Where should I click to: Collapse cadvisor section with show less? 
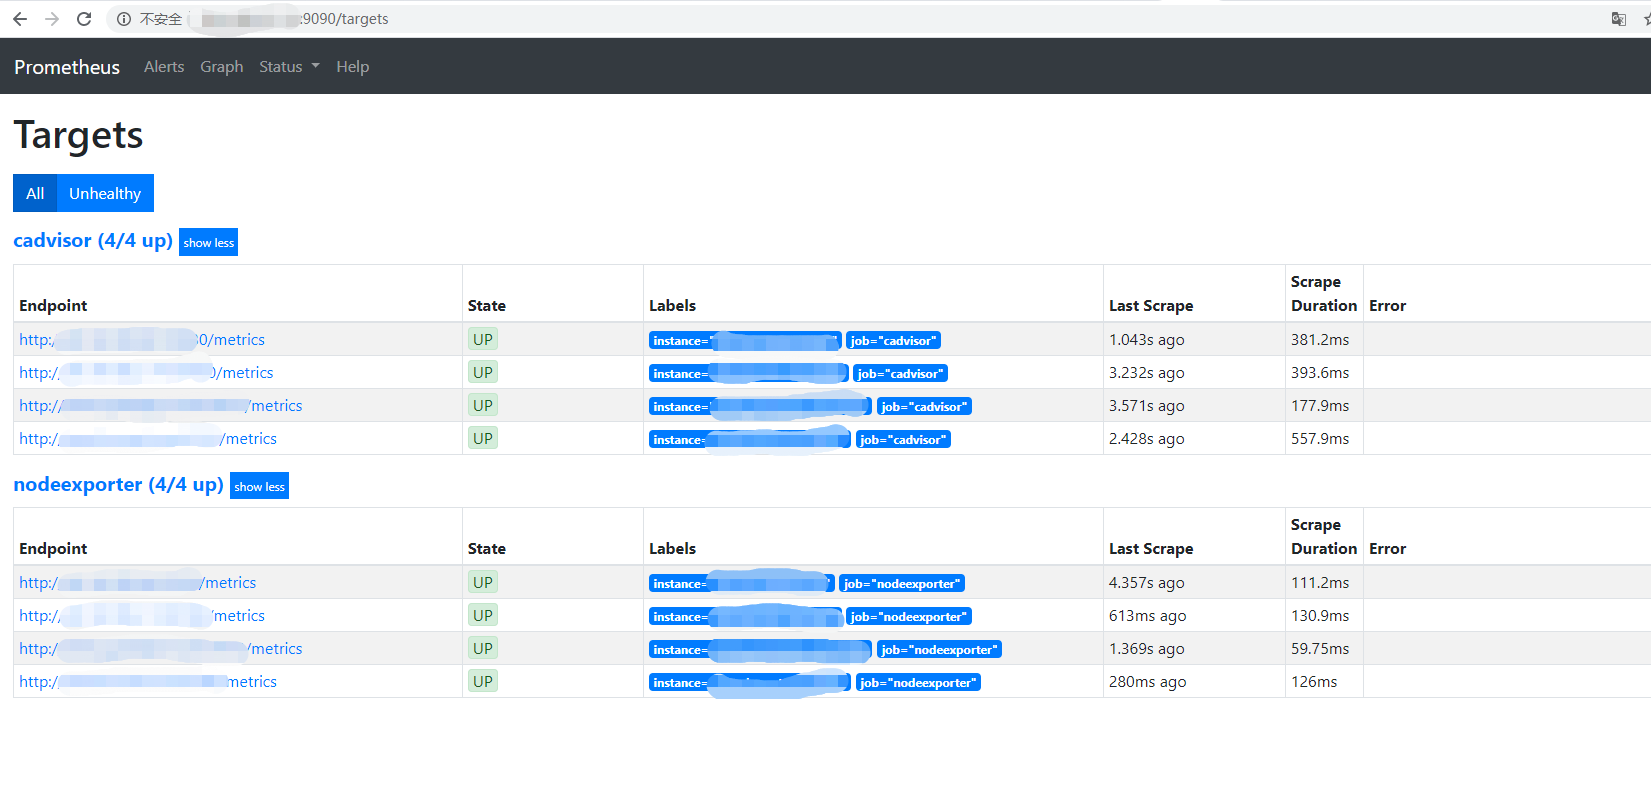[208, 242]
